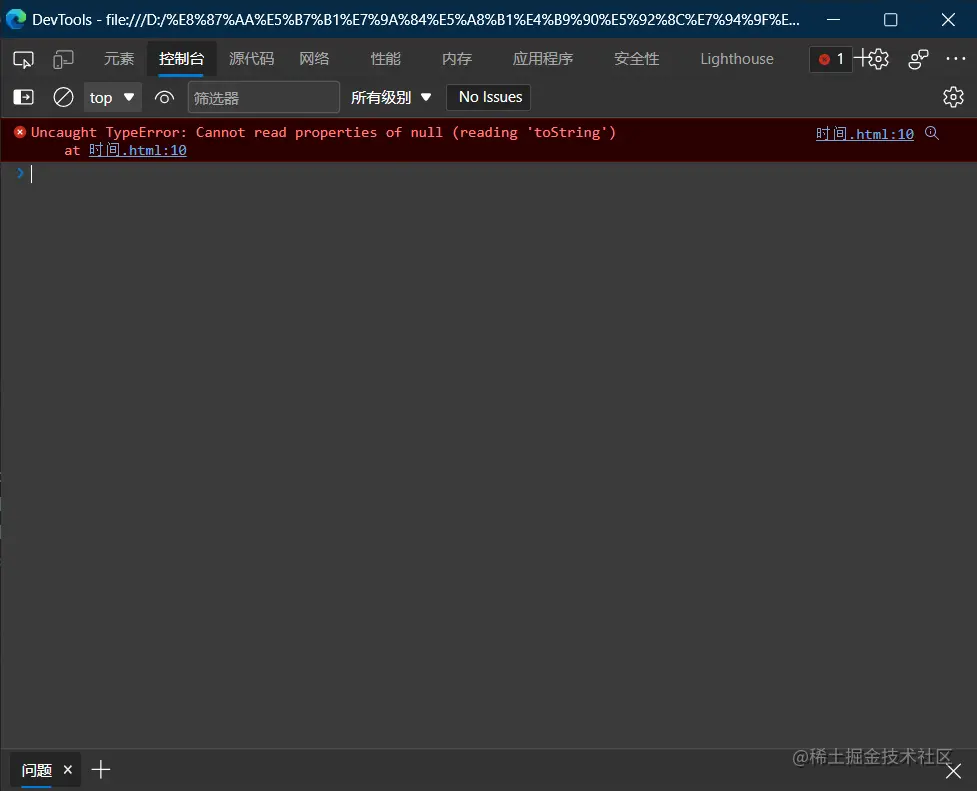
Task: Switch to the 内存 tab
Action: click(457, 59)
